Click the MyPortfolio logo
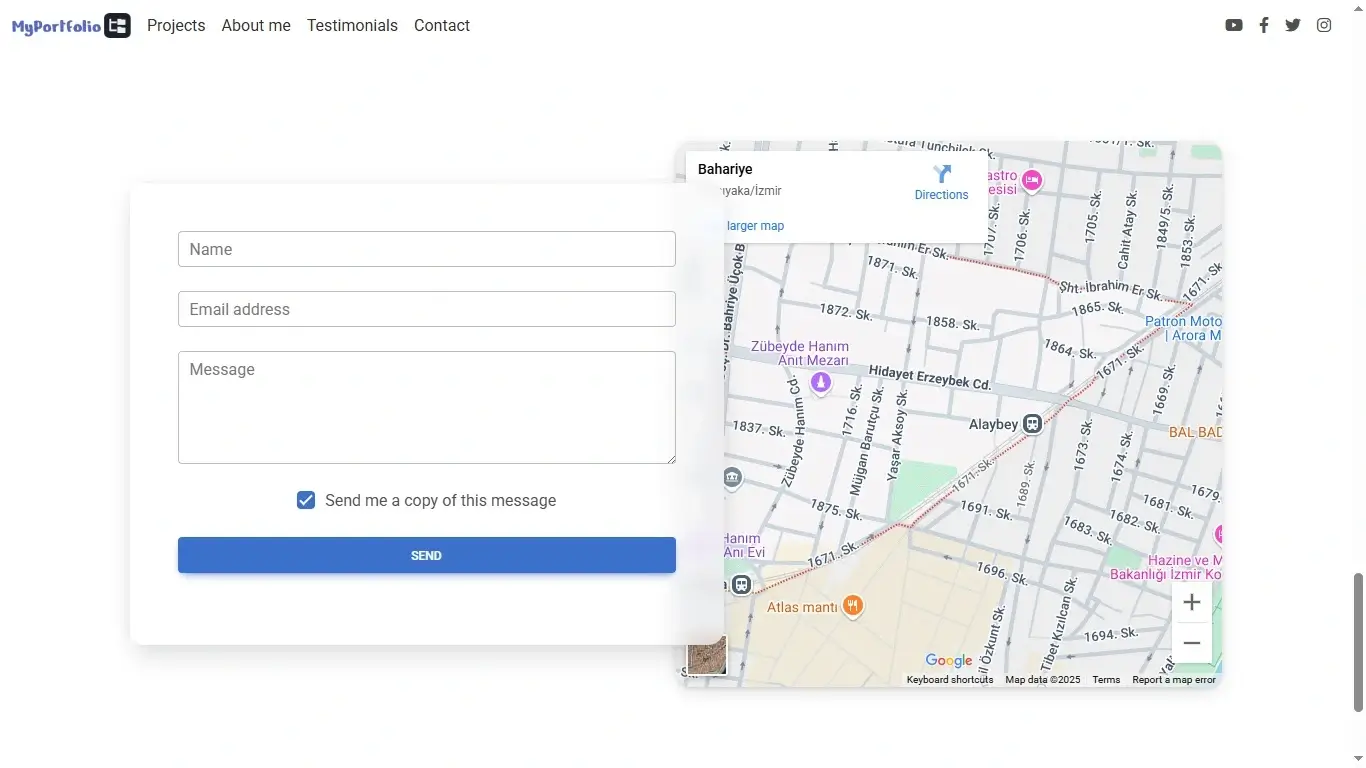Image resolution: width=1366 pixels, height=768 pixels. point(71,26)
